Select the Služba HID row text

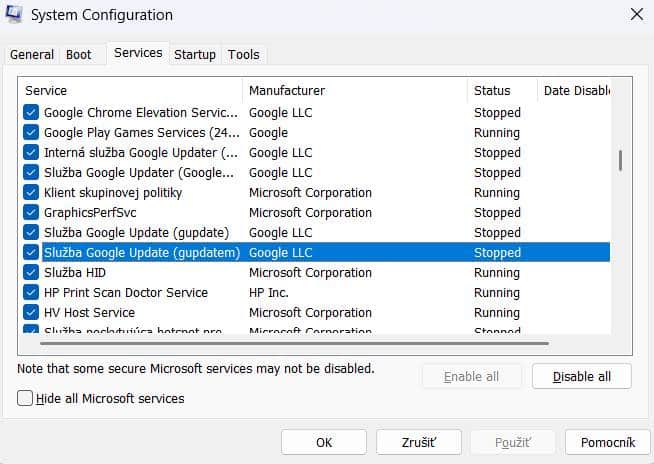click(x=75, y=272)
